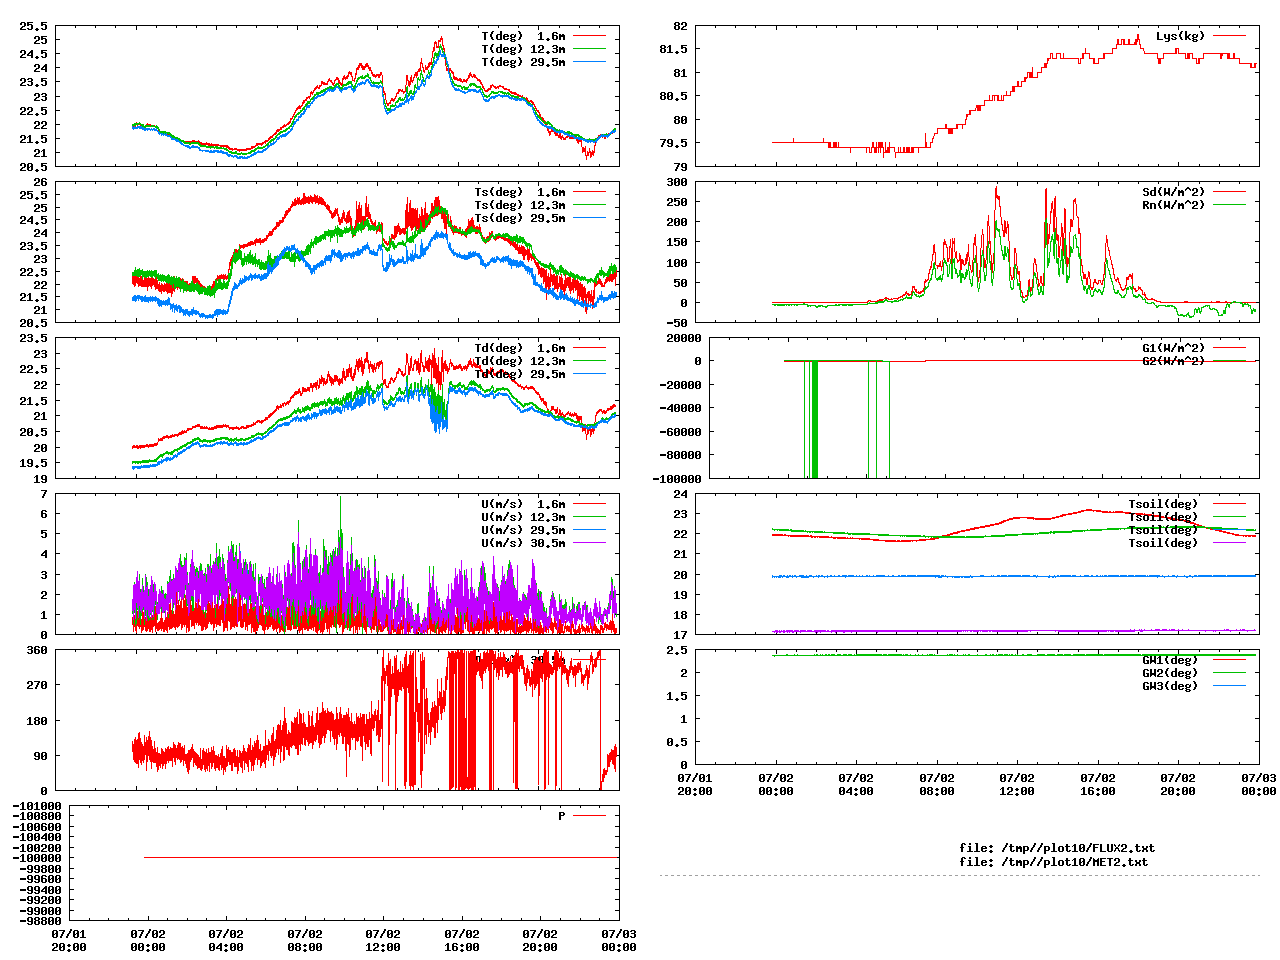The height and width of the screenshot is (960, 1280).
Task: Click the Lys(kg) legend entry
Action: 1201,36
